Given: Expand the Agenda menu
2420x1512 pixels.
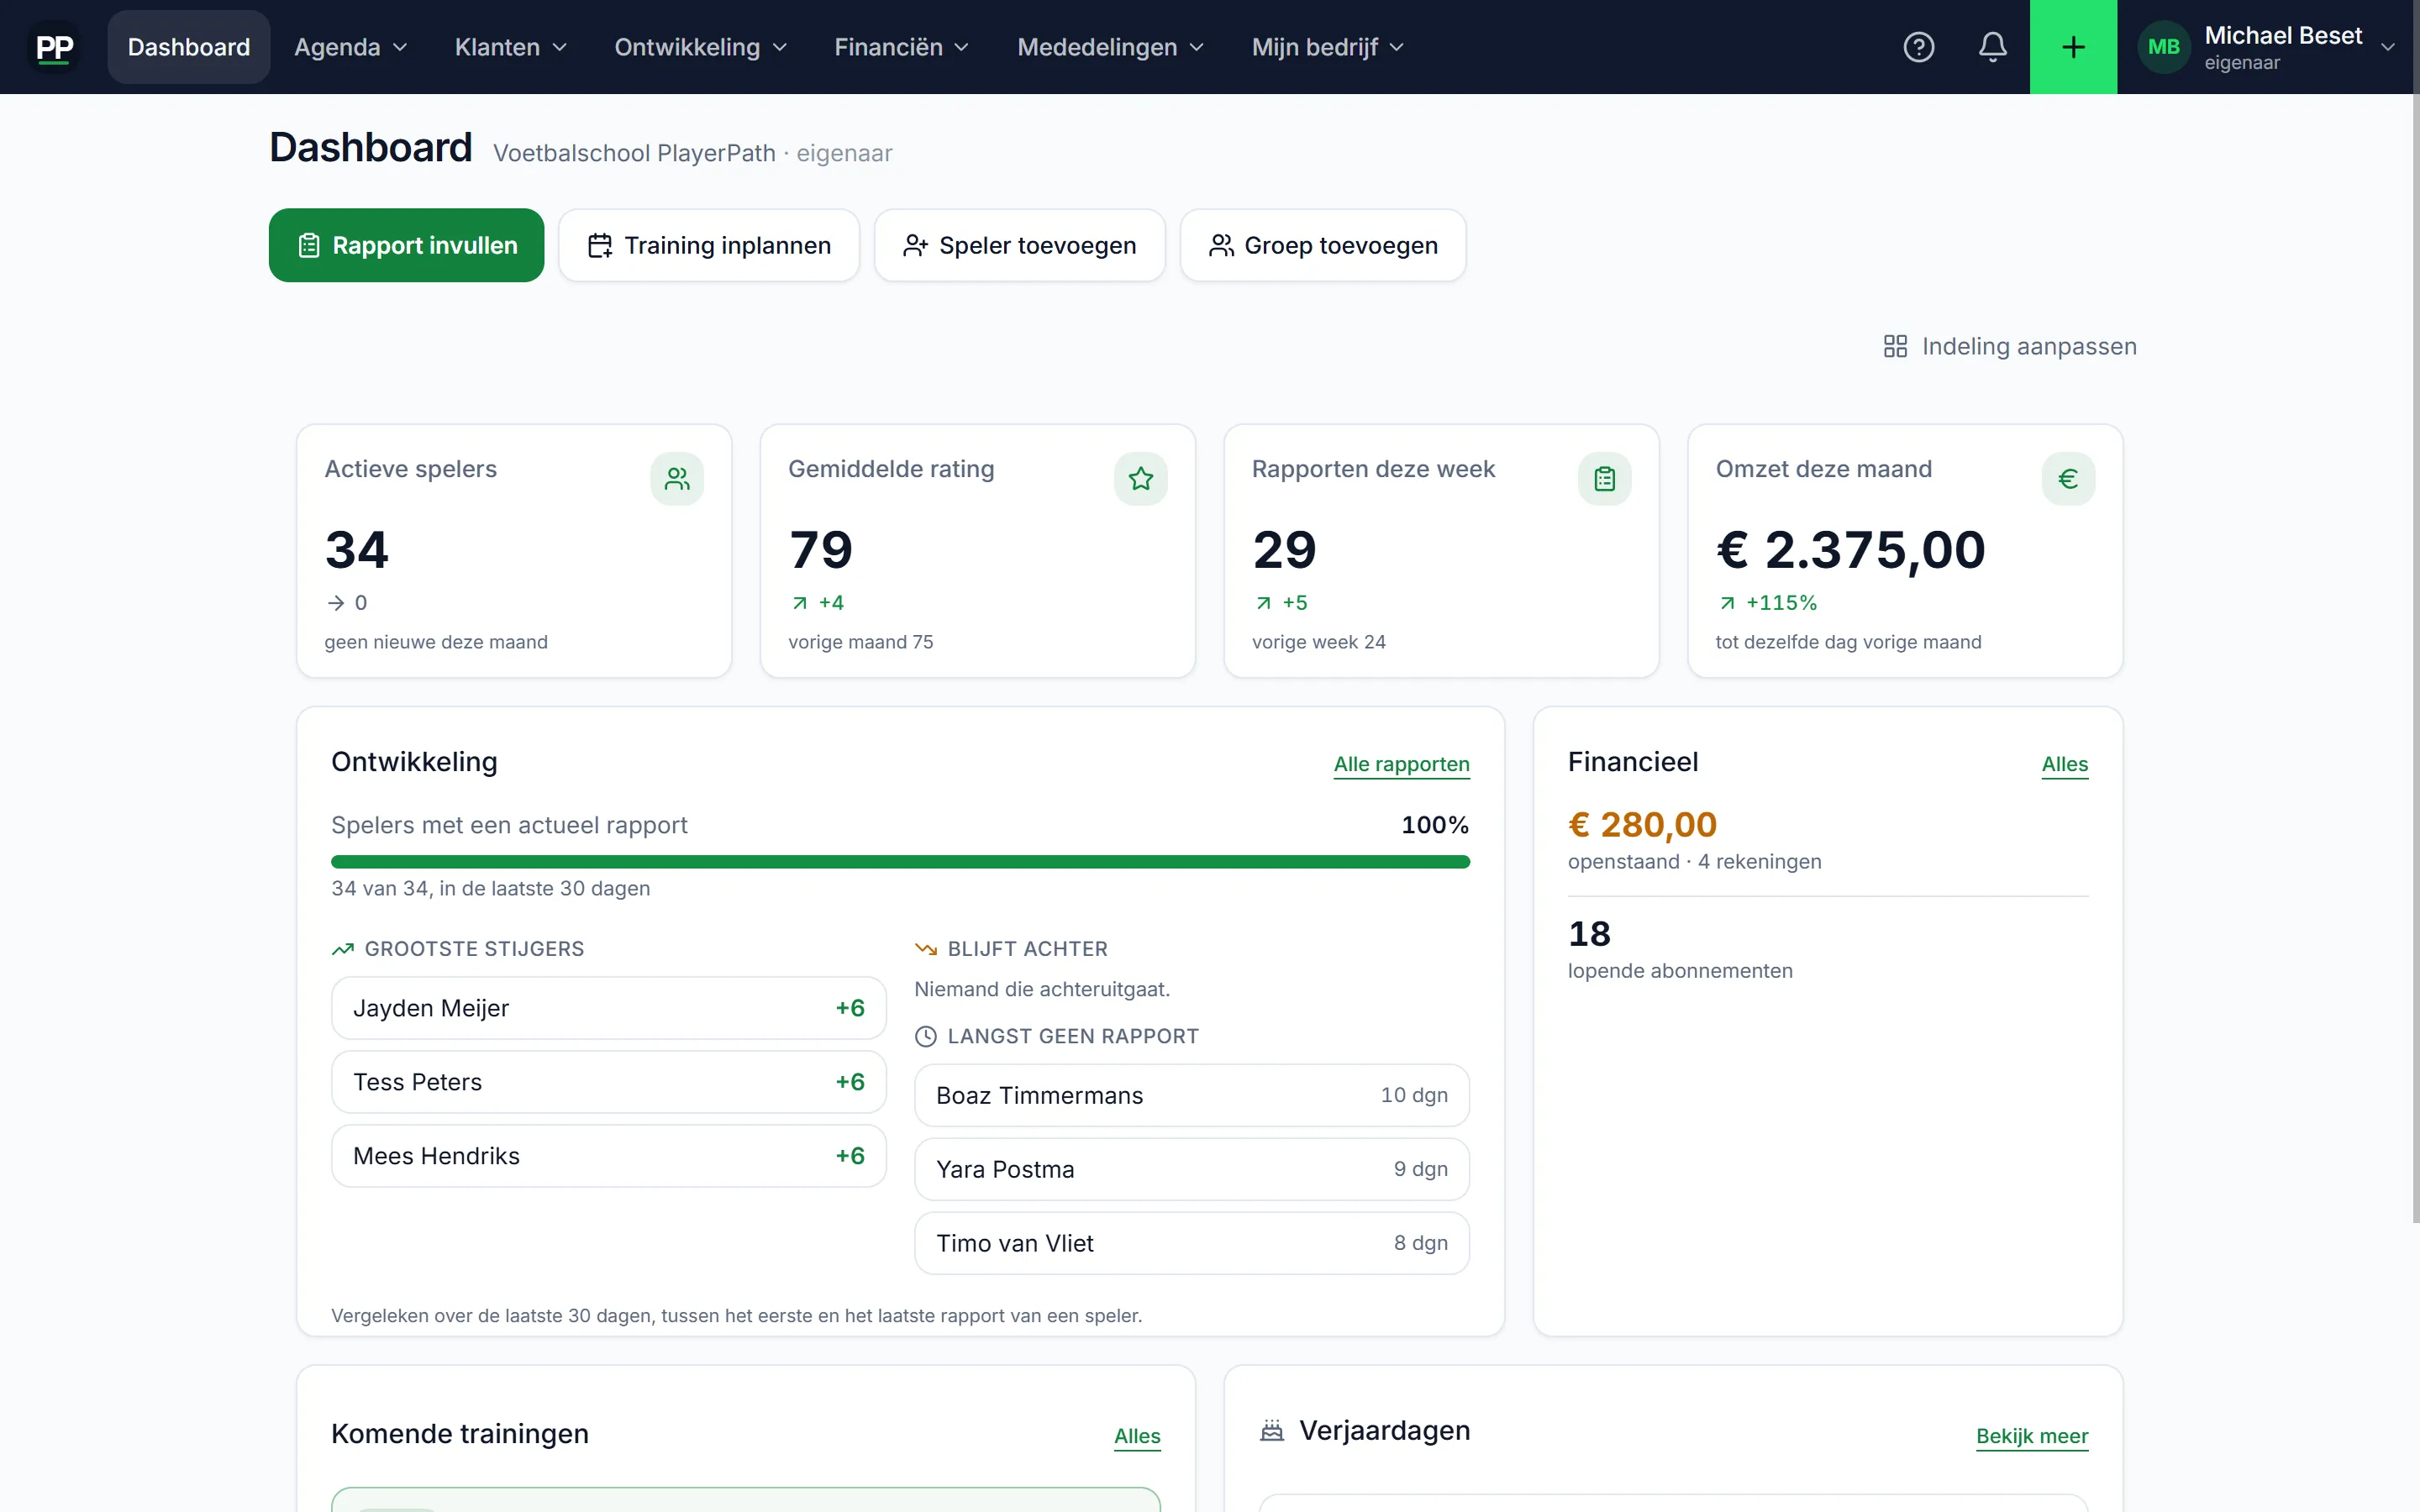Looking at the screenshot, I should [351, 47].
